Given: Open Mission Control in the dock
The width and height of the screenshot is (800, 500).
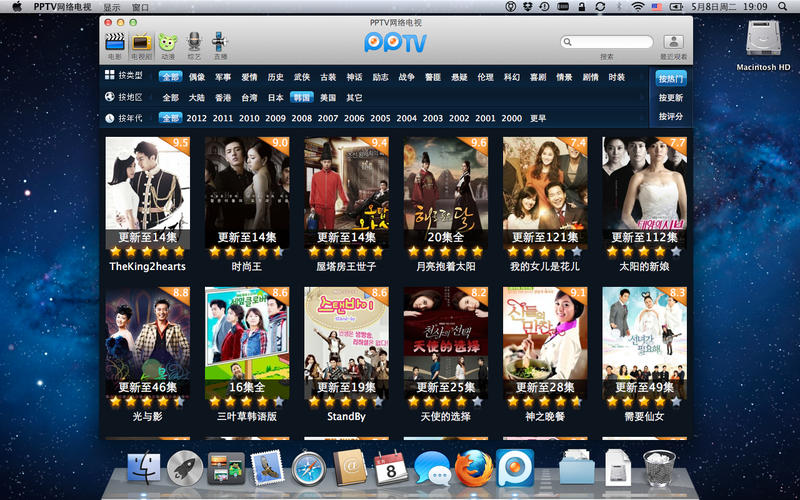Looking at the screenshot, I should click(226, 468).
